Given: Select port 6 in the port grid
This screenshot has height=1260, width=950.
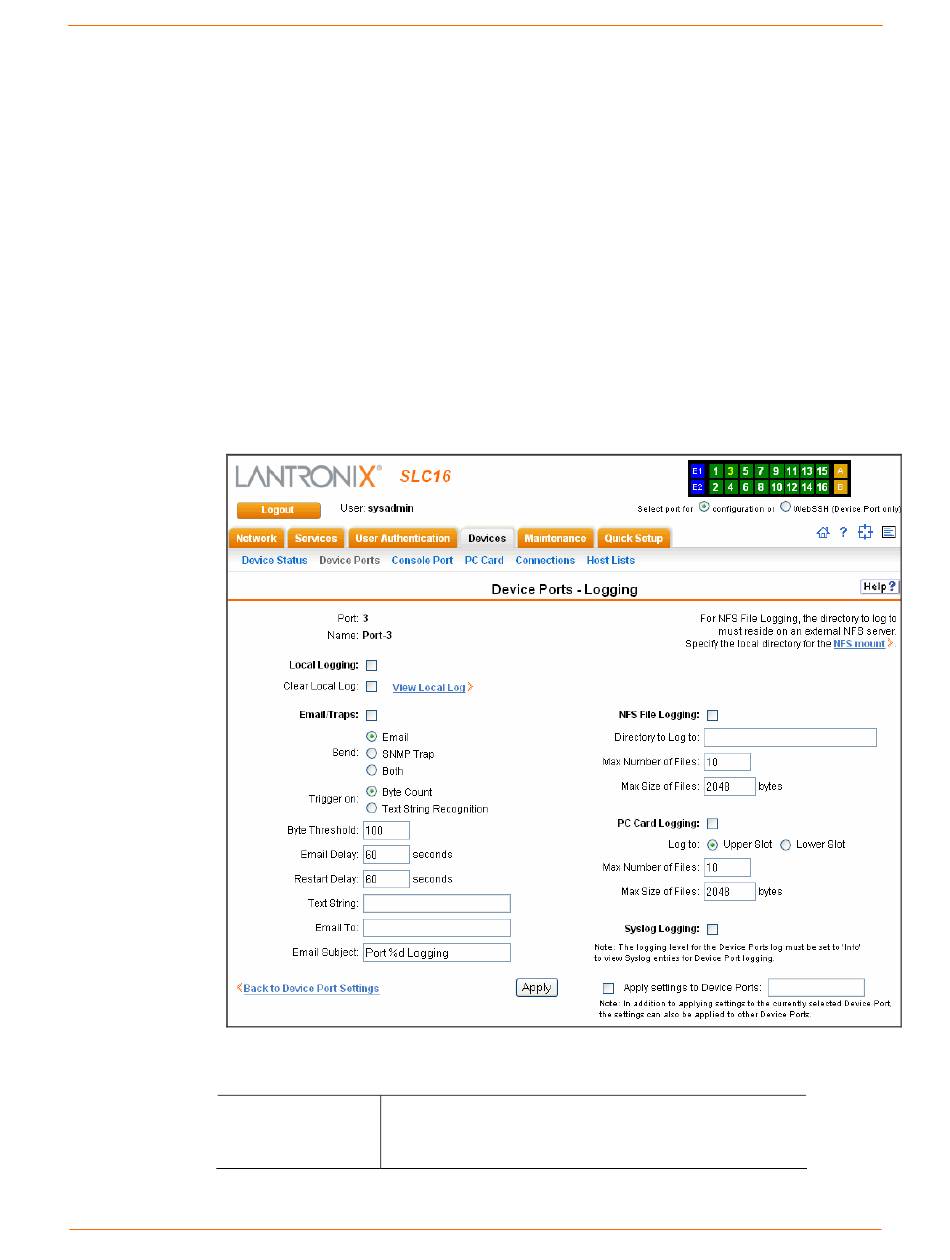Looking at the screenshot, I should [746, 487].
